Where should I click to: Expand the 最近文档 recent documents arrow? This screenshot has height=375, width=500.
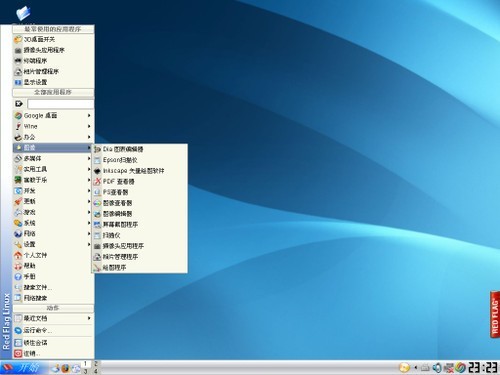[x=89, y=318]
